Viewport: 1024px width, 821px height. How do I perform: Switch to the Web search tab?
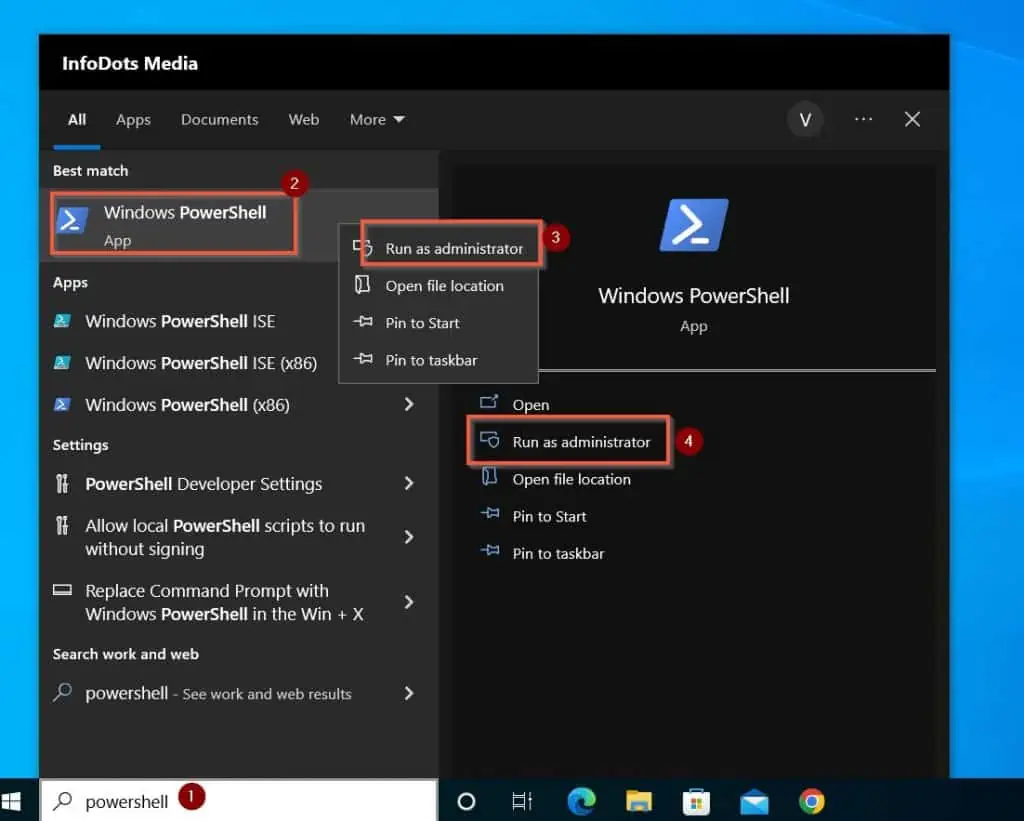304,120
